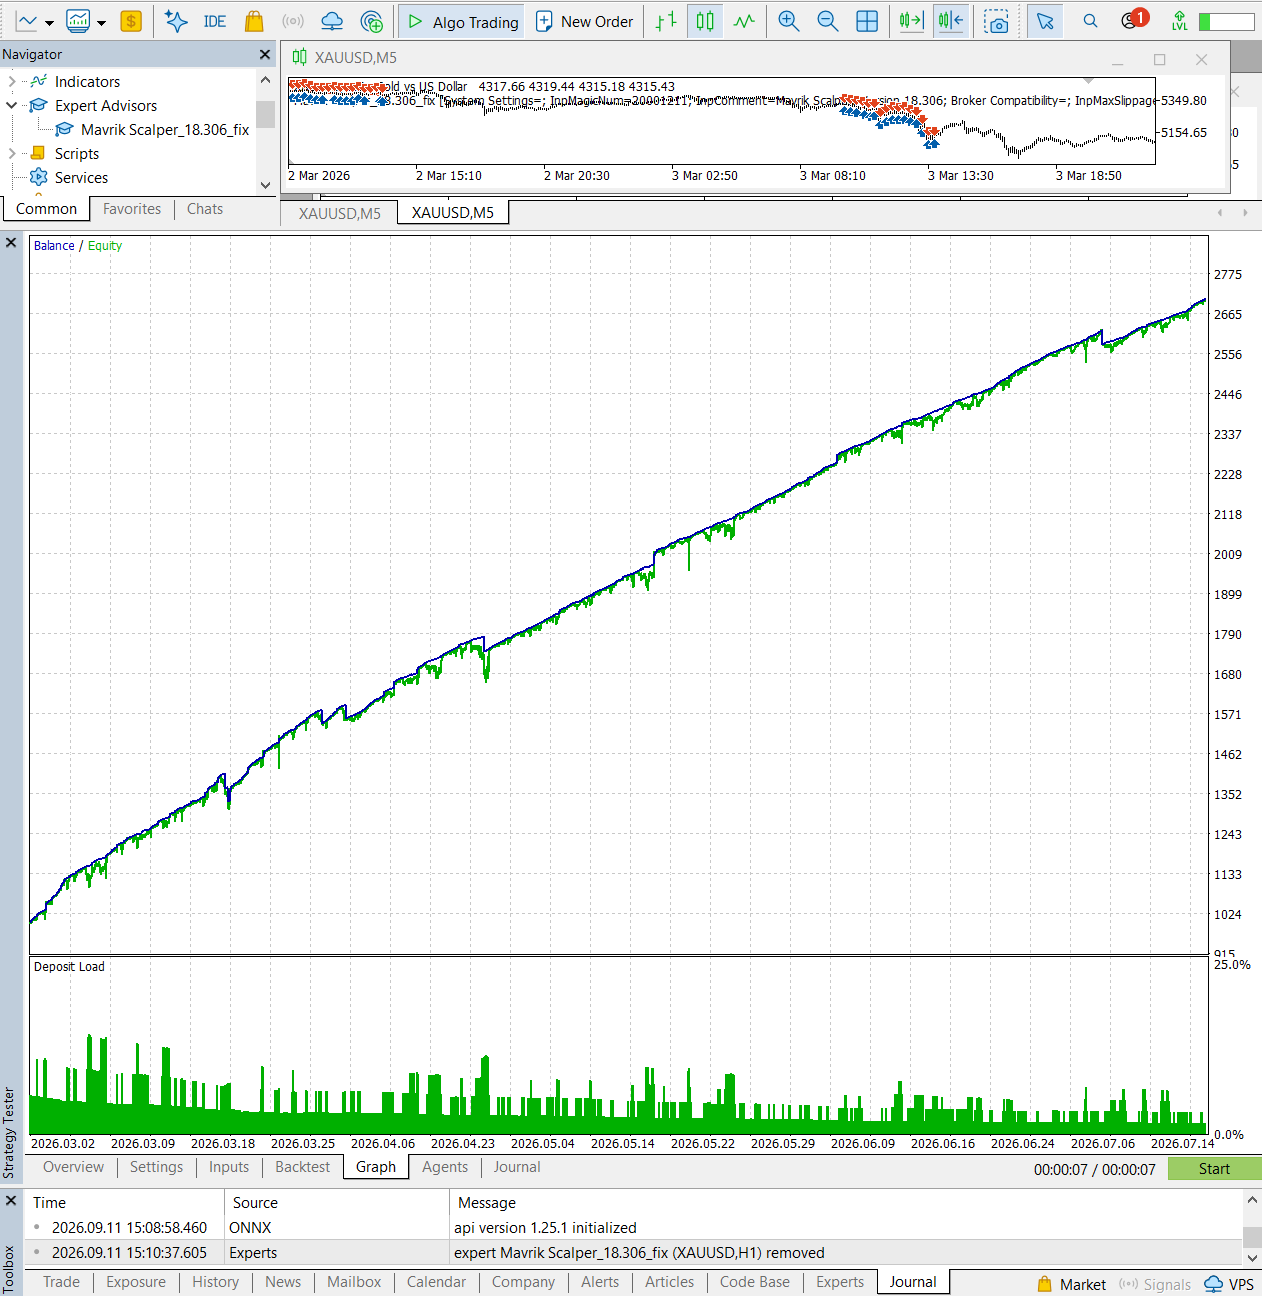Click the profiles monitor chart icon
Viewport: 1262px width, 1296px height.
(x=78, y=21)
